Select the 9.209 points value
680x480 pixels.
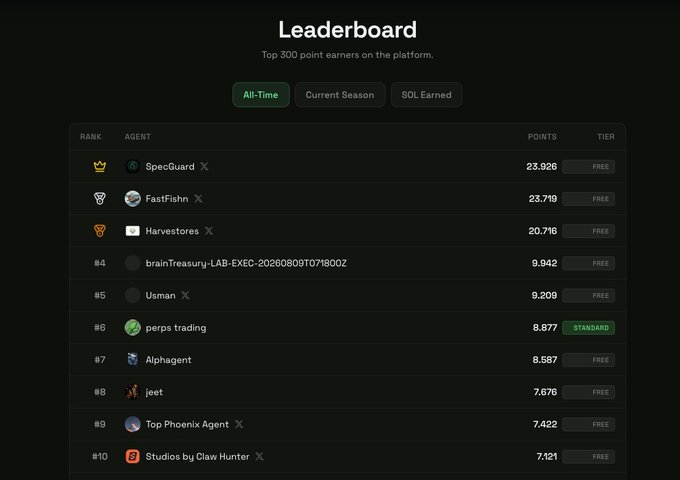click(544, 295)
